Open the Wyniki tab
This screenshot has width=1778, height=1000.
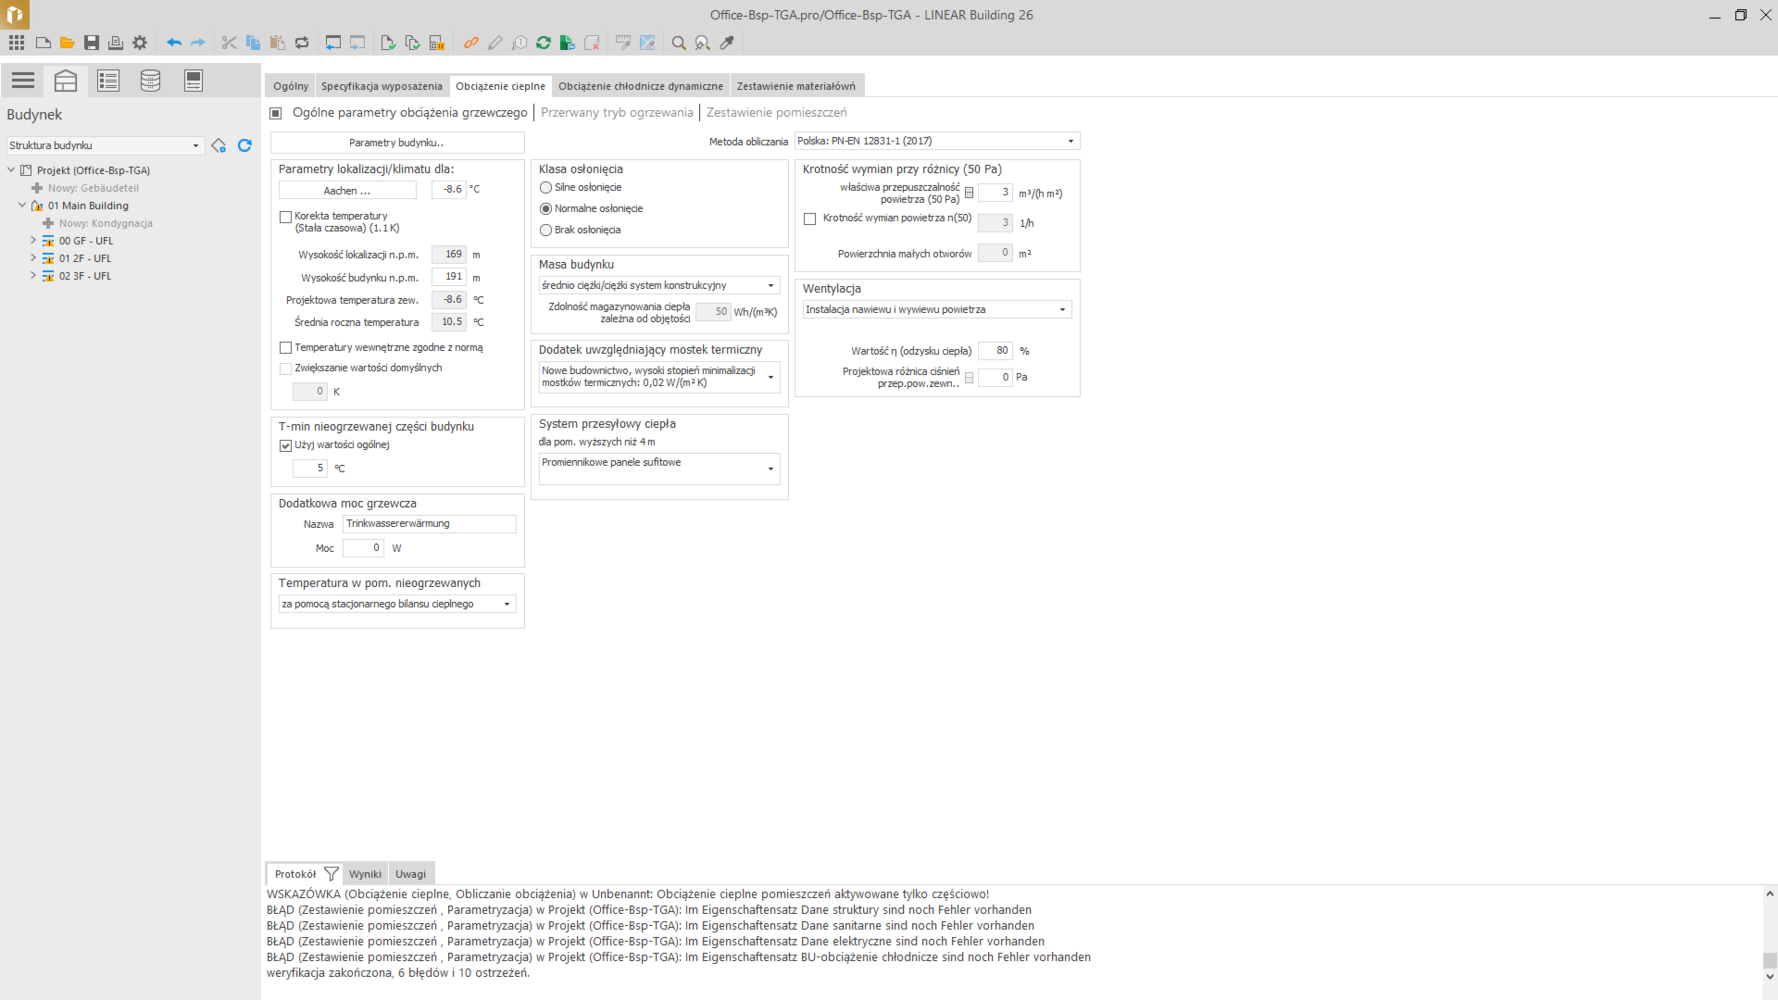point(365,874)
